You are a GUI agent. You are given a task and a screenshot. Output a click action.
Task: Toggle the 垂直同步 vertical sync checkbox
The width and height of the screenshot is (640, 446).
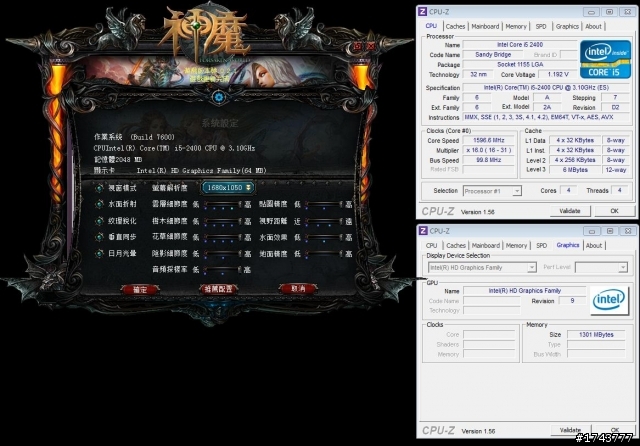(99, 237)
